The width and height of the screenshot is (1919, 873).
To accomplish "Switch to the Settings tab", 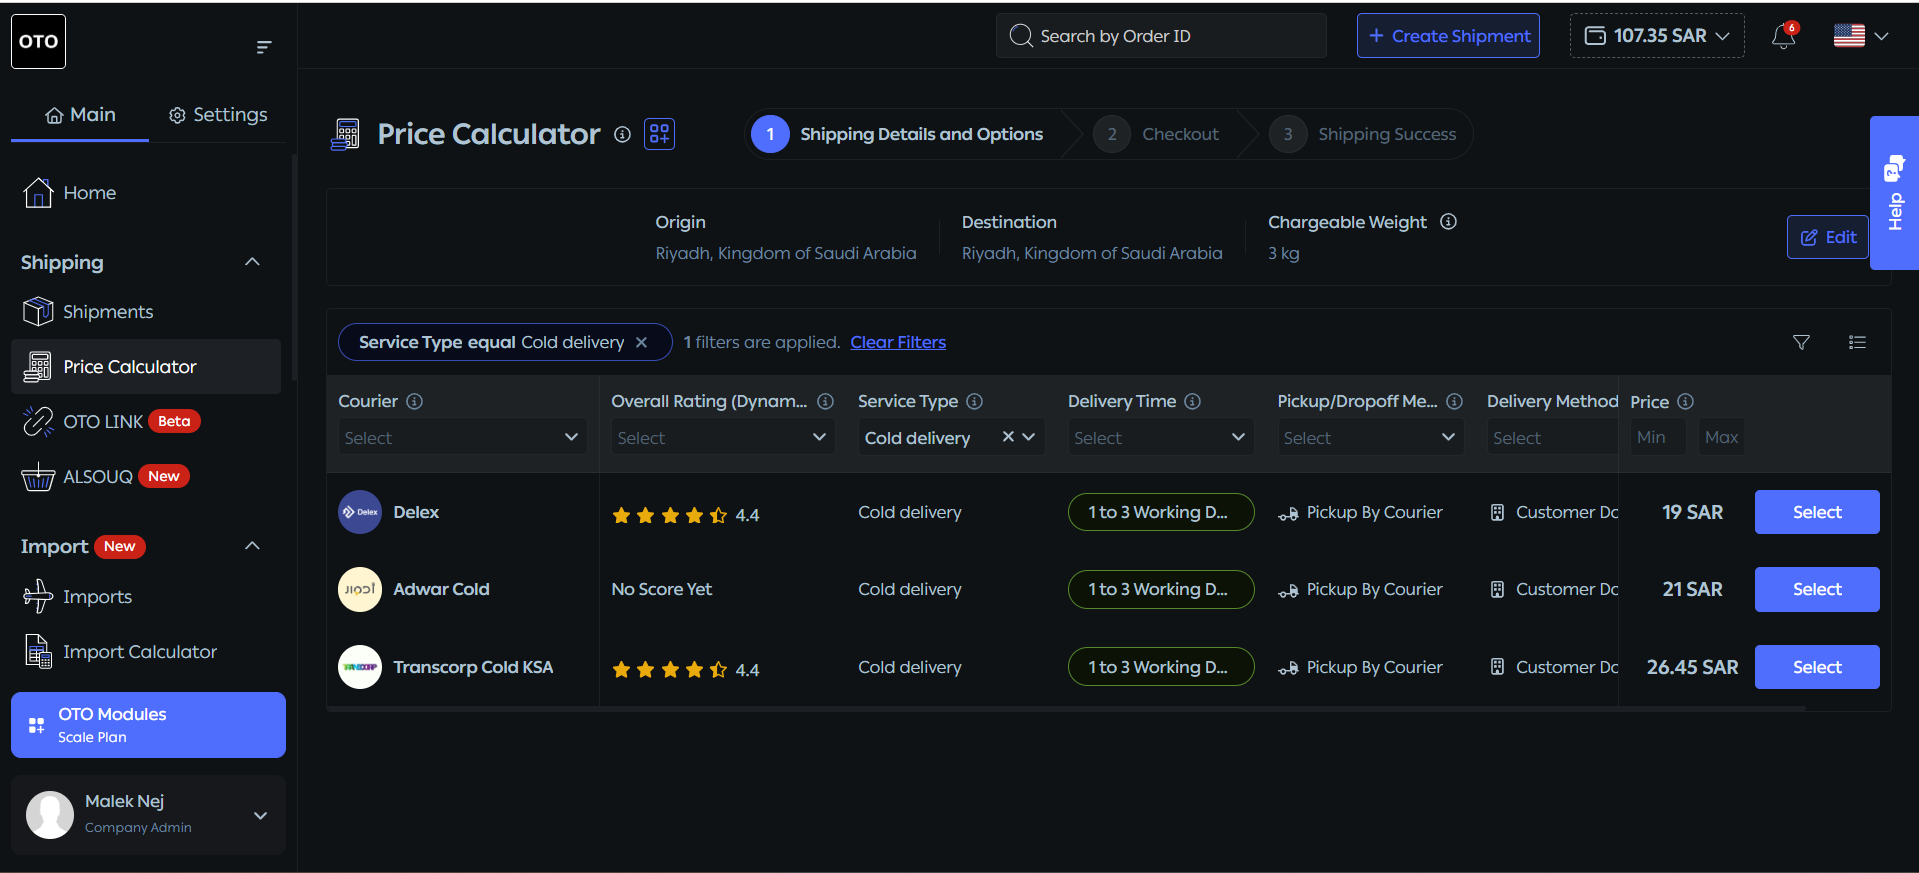I will tap(218, 115).
